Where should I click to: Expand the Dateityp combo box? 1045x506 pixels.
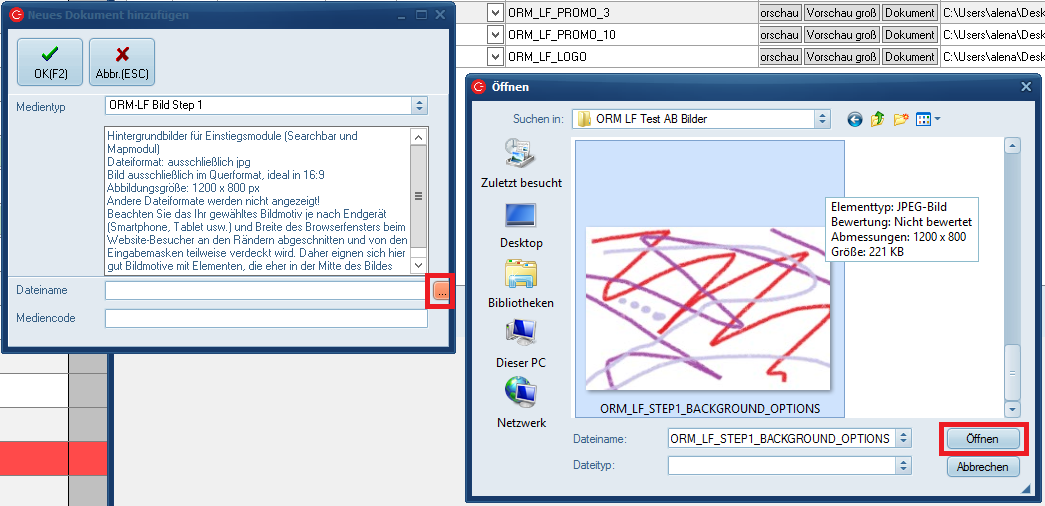pyautogui.click(x=904, y=465)
